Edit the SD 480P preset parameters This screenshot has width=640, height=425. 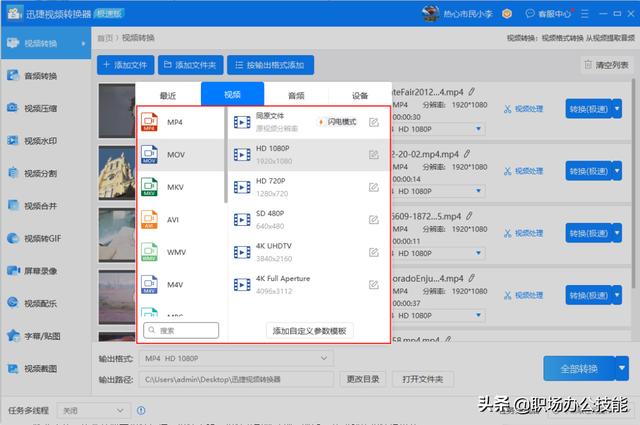click(x=373, y=220)
